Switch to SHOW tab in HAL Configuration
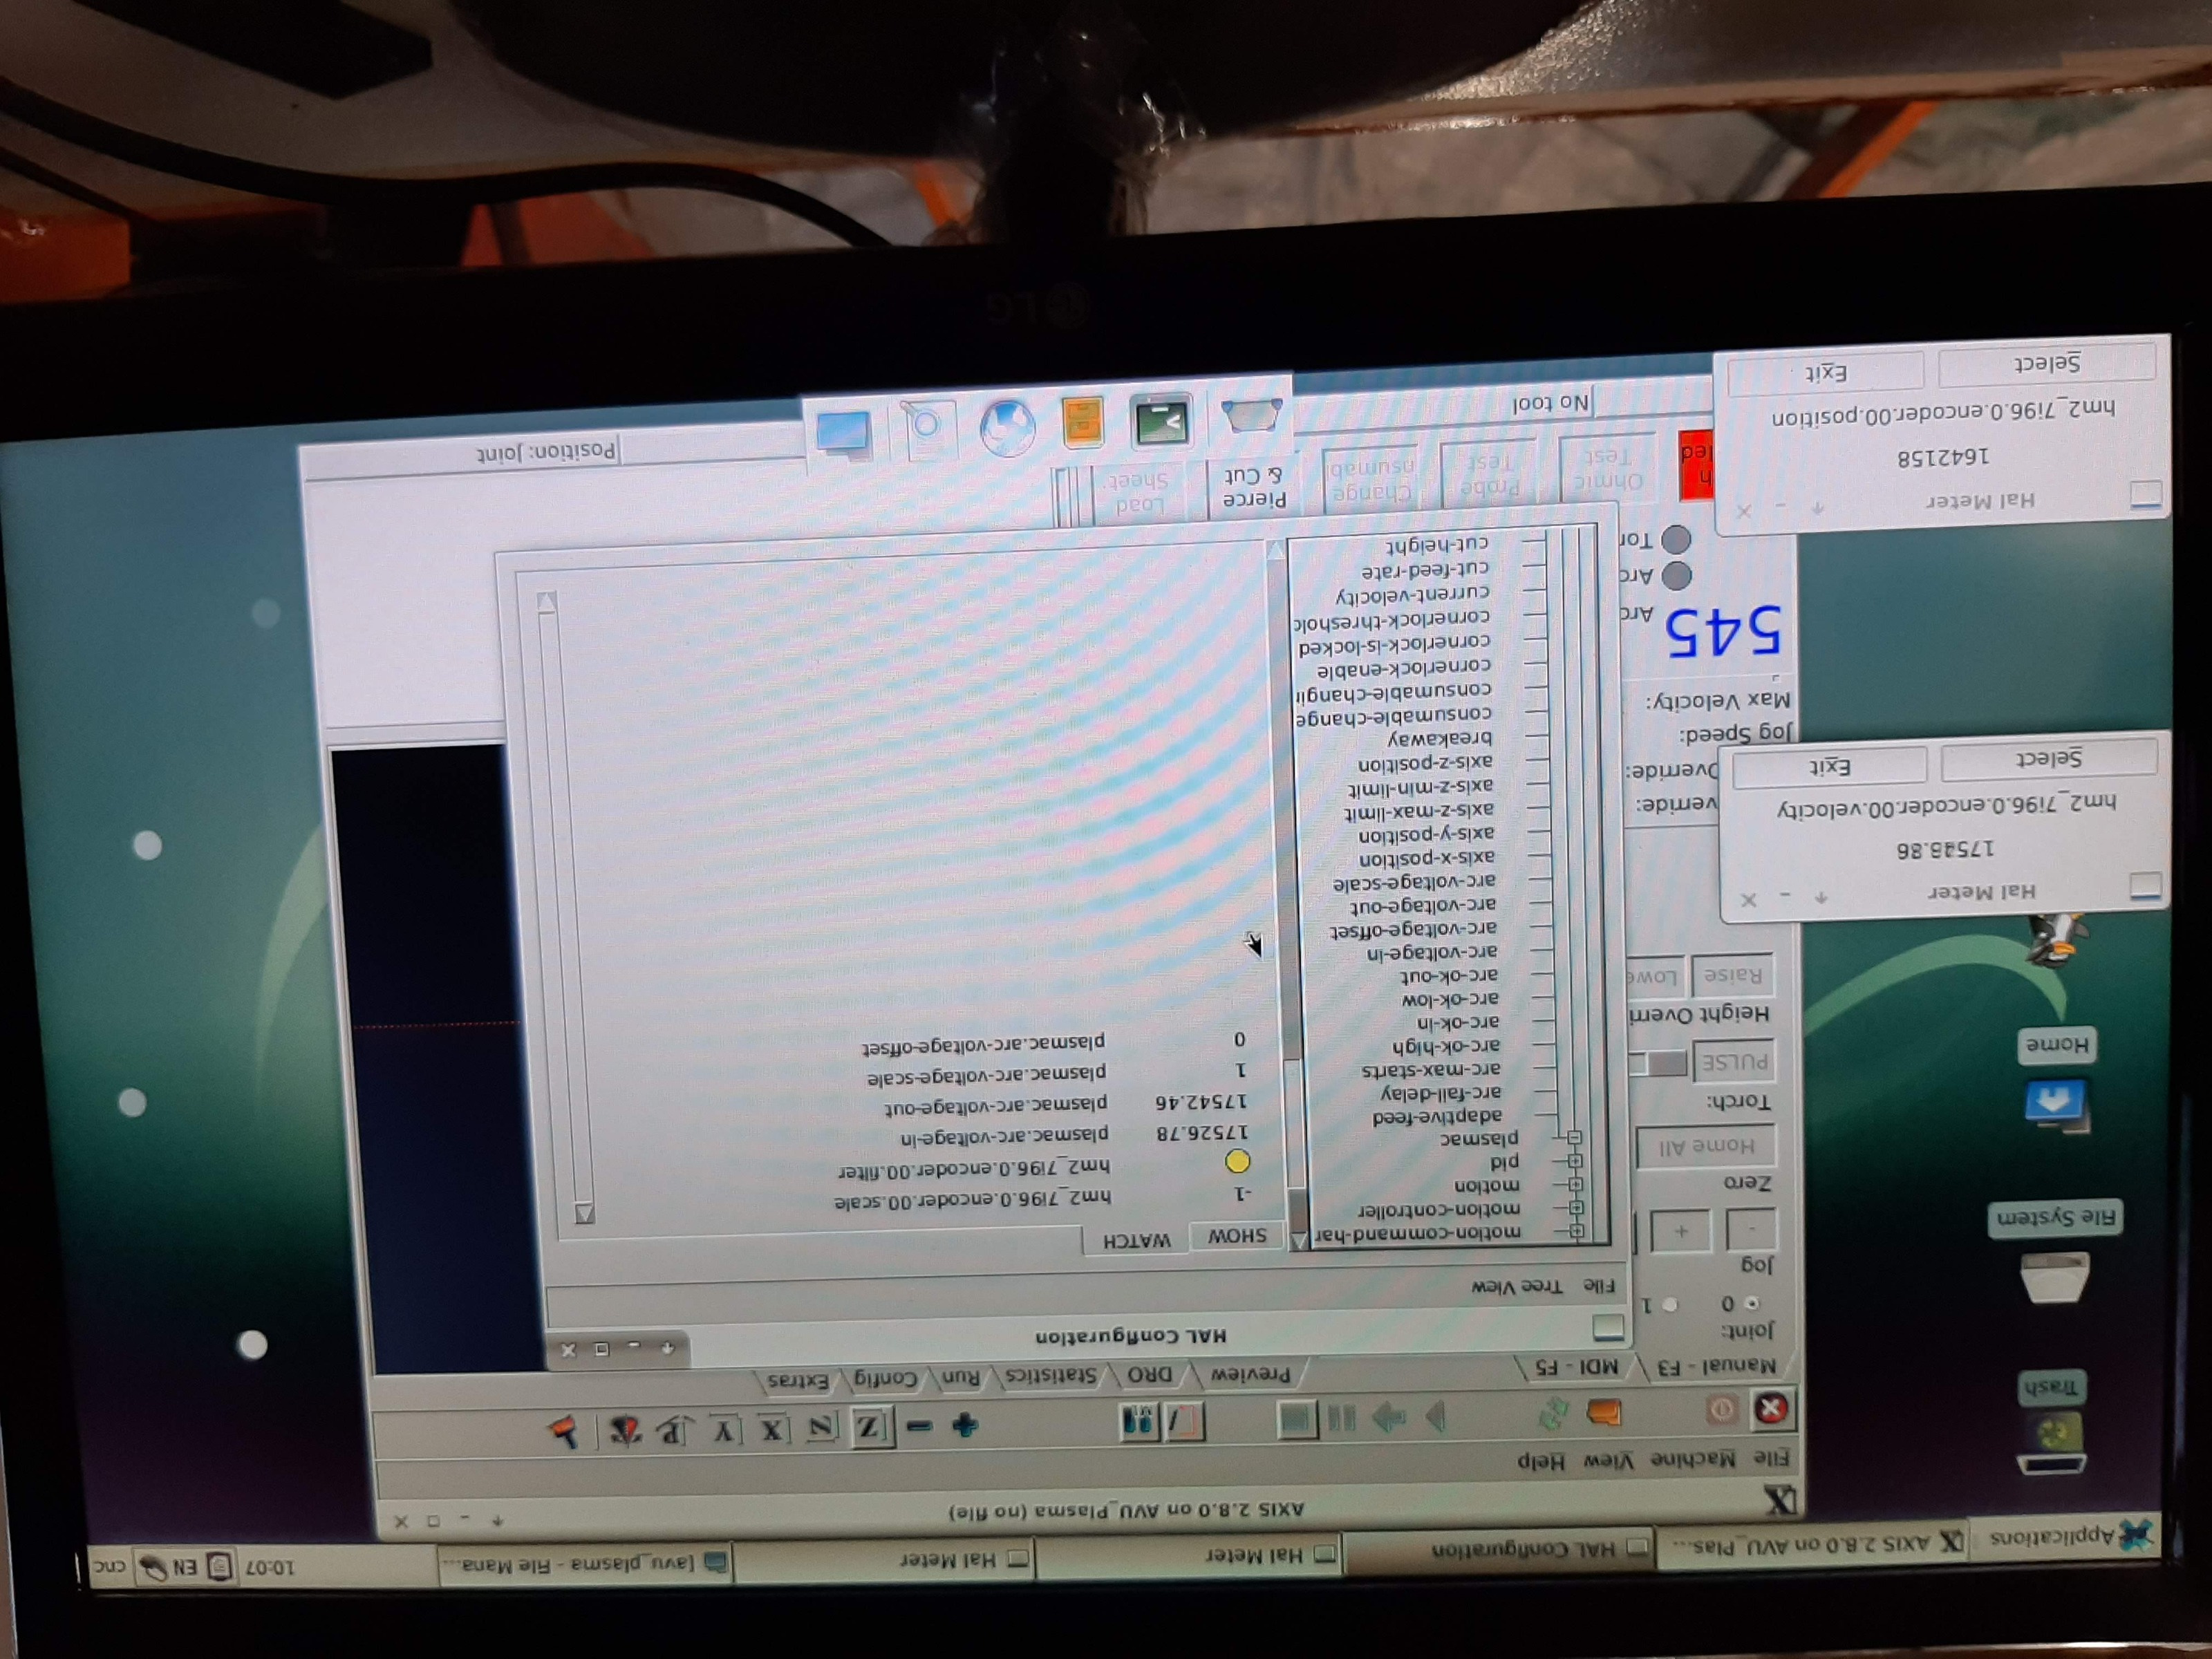Viewport: 2212px width, 1659px height. (x=1236, y=1236)
